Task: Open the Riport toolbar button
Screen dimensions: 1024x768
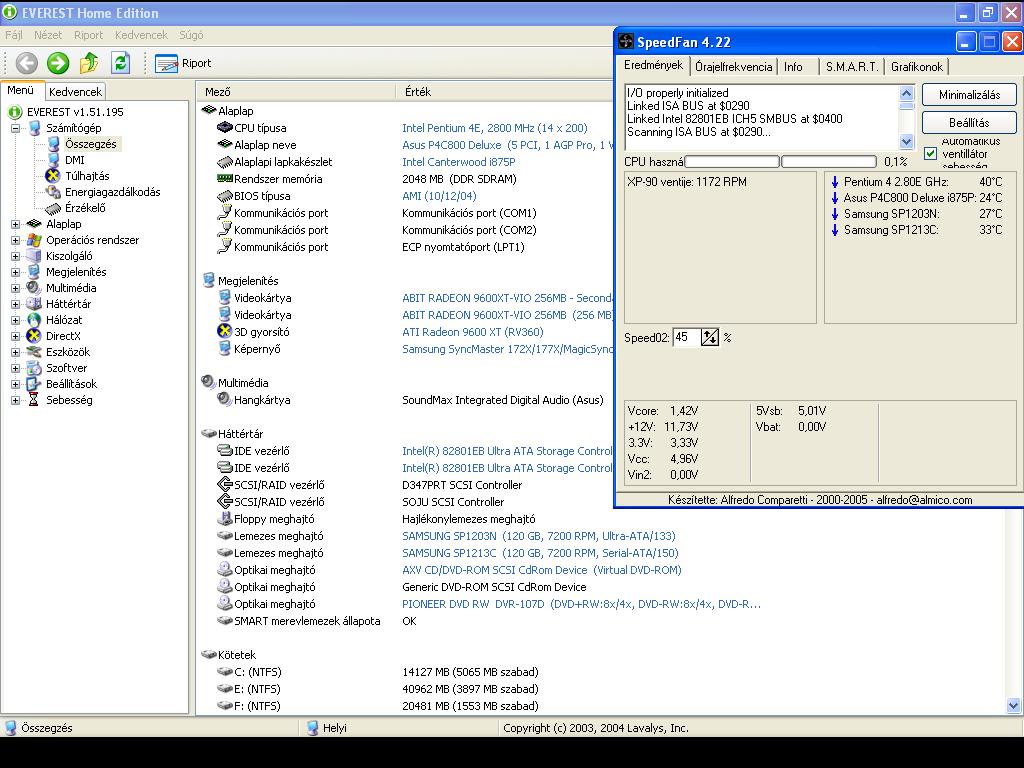Action: tap(184, 63)
